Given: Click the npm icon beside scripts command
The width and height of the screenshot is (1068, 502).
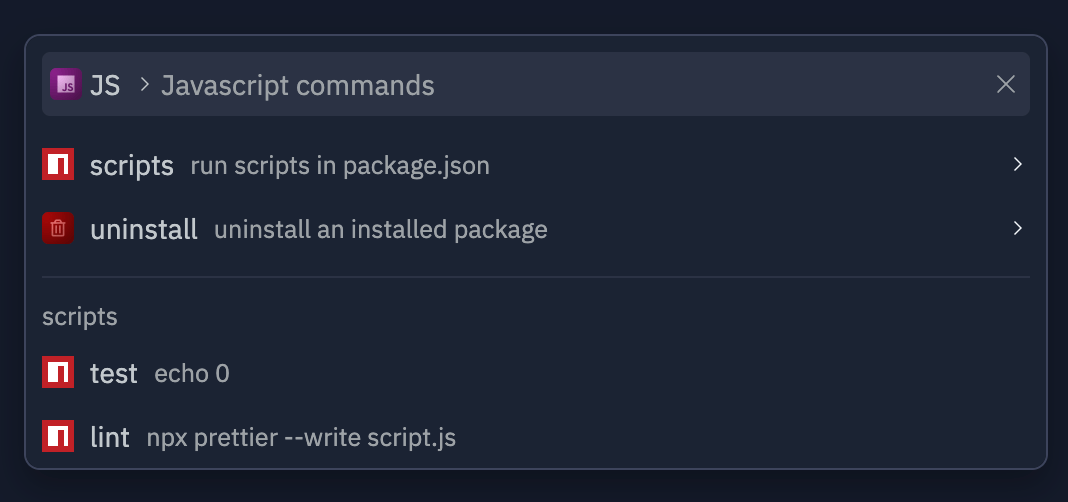Looking at the screenshot, I should click(58, 164).
